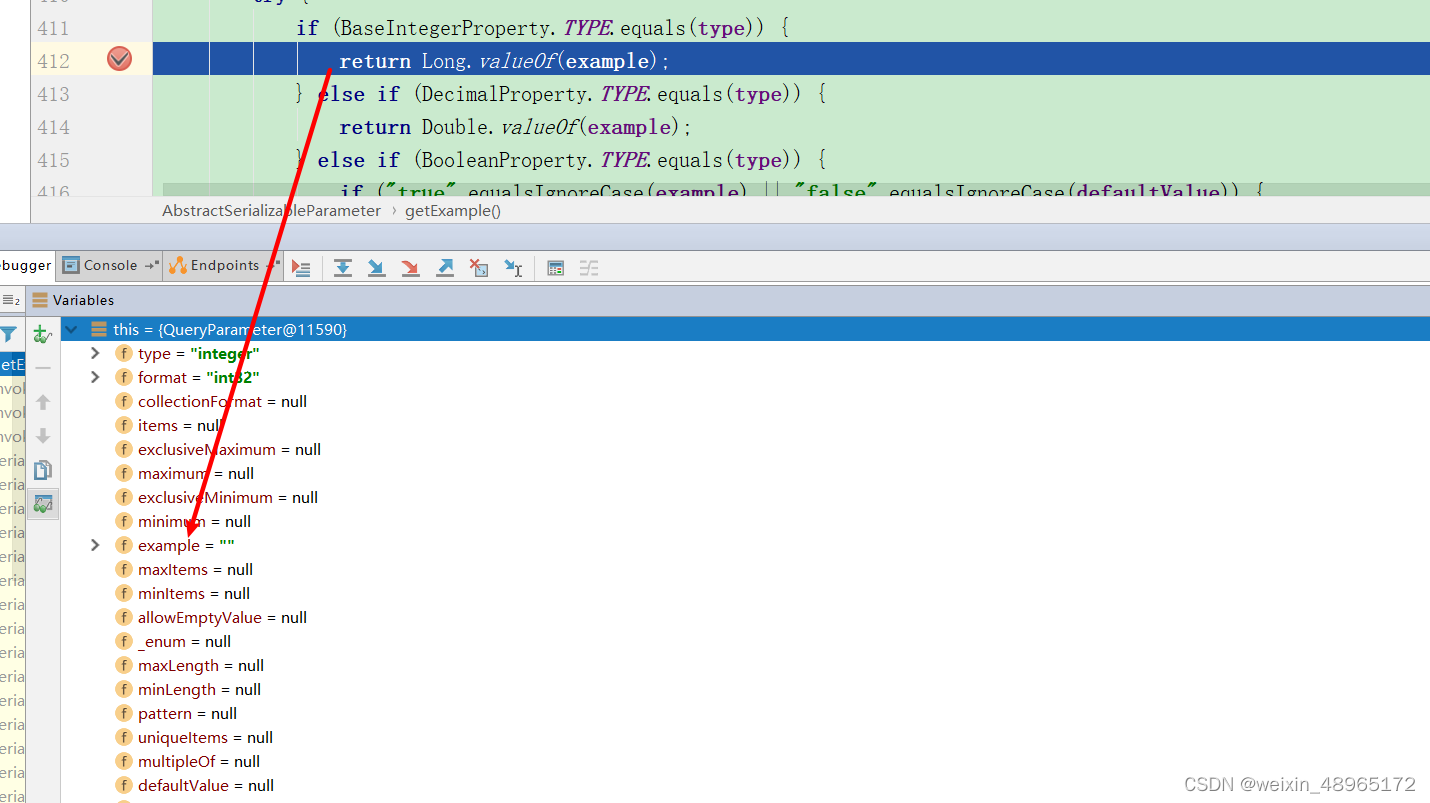Image resolution: width=1430 pixels, height=803 pixels.
Task: Click the Step Out icon
Action: pyautogui.click(x=445, y=267)
